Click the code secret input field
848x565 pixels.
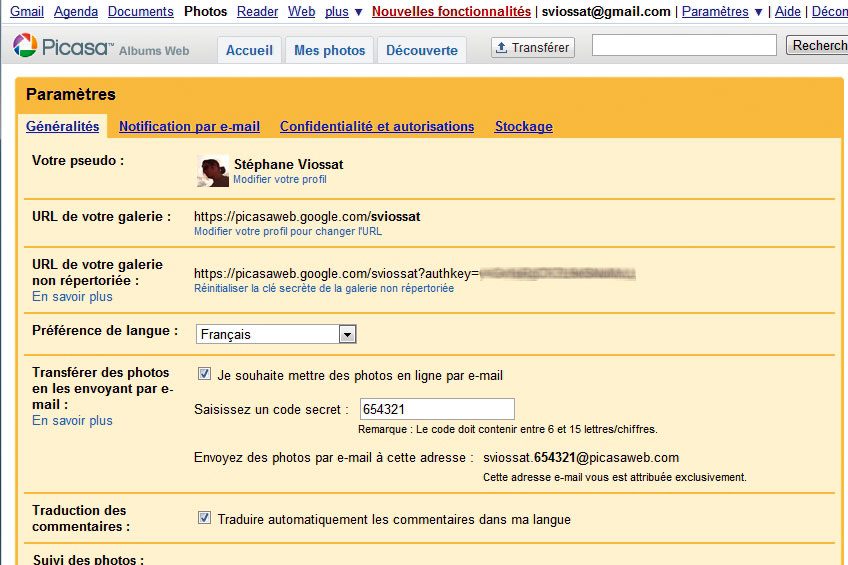coord(437,409)
